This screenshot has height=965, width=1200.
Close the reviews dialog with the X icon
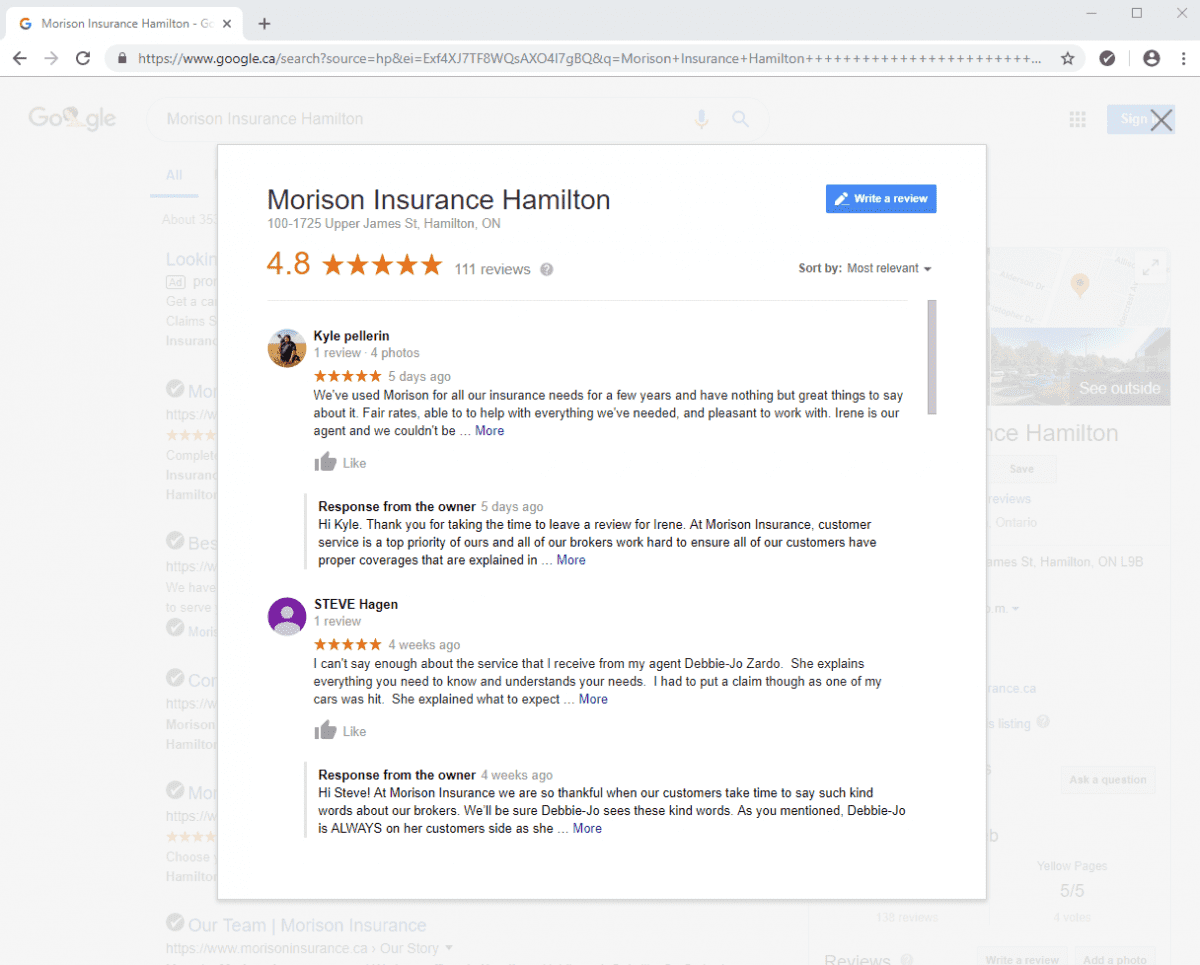pyautogui.click(x=1161, y=121)
